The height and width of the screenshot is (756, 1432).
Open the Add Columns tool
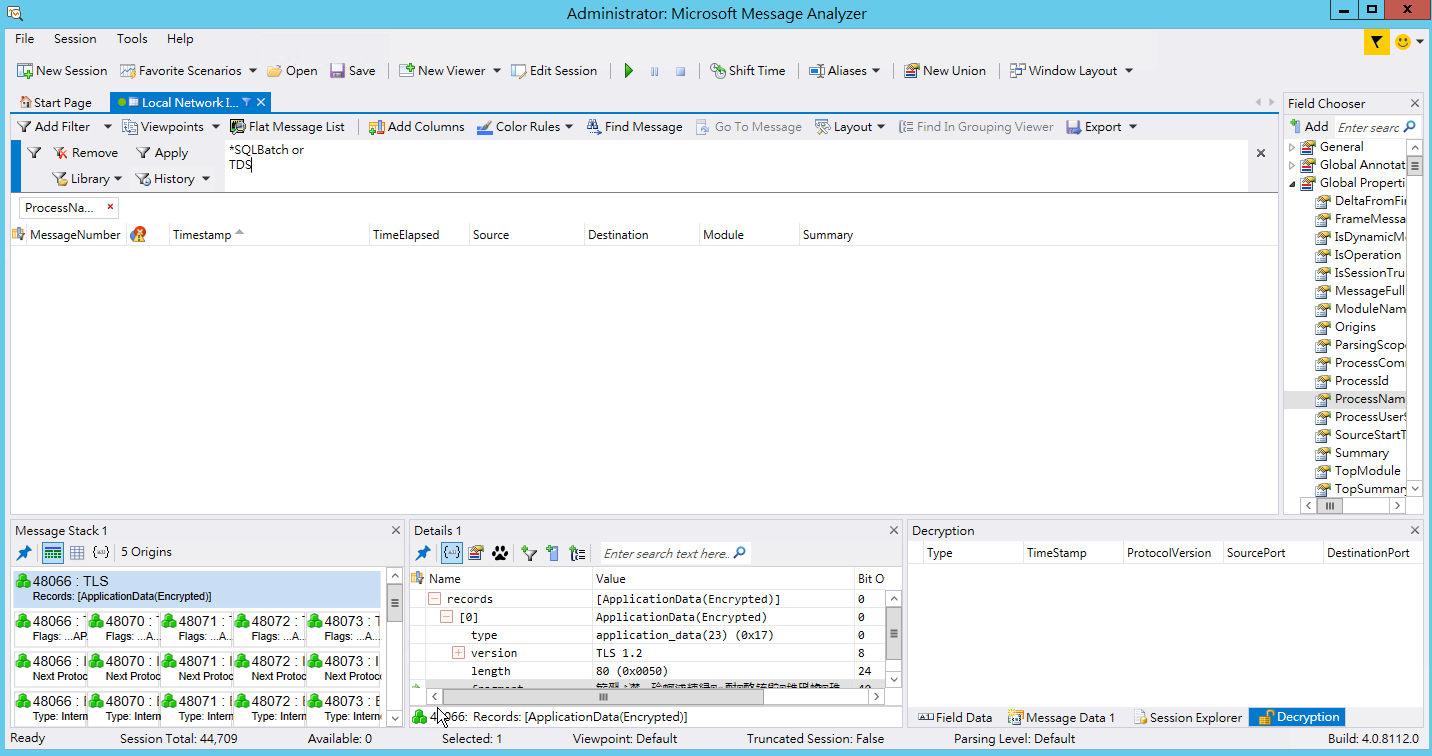[x=416, y=126]
